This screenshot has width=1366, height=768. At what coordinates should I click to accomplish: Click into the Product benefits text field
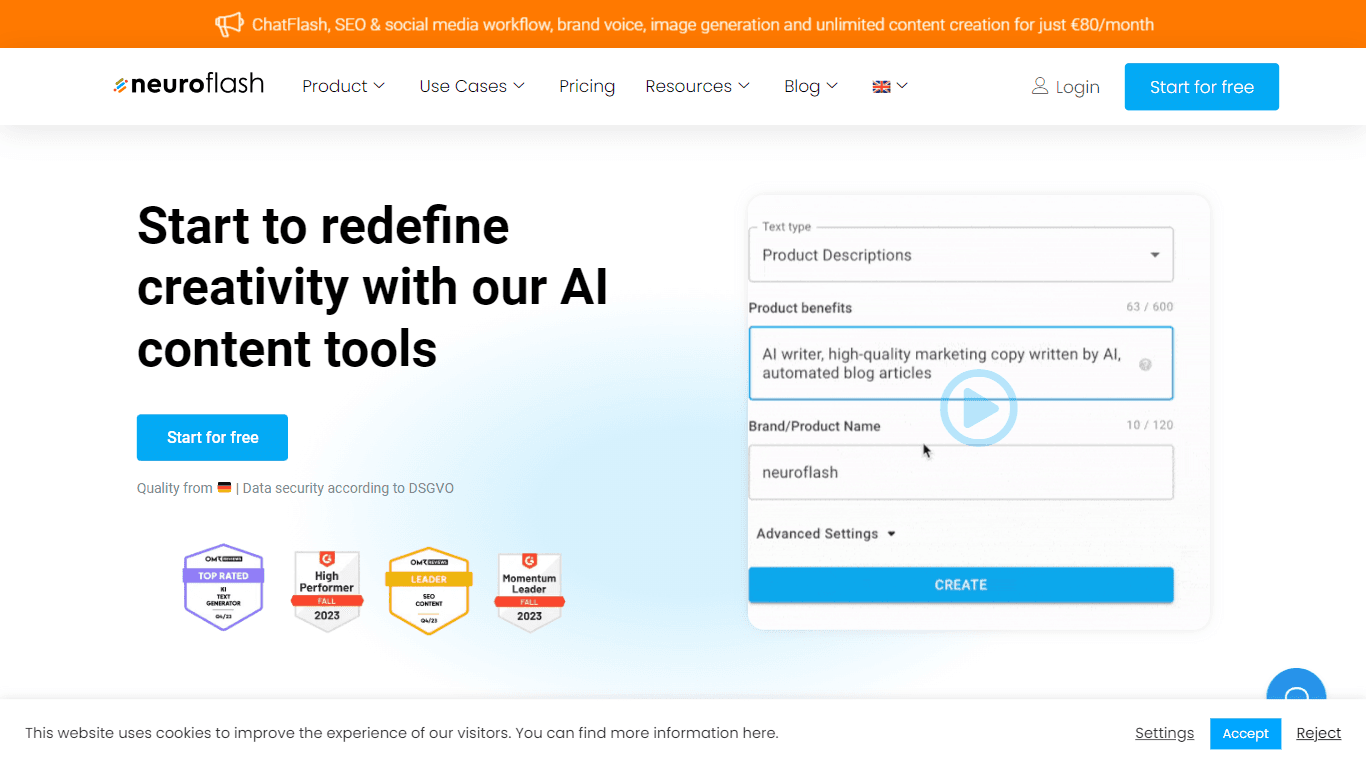(x=961, y=363)
